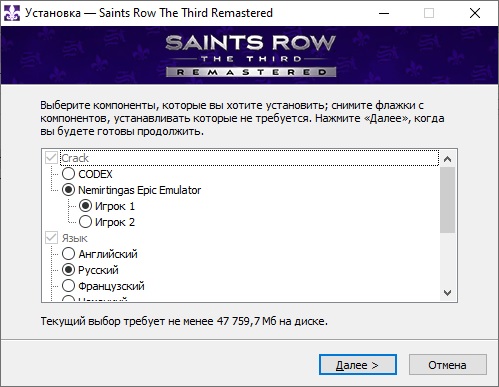Click the scrollbar up arrow in components list
This screenshot has width=499, height=387.
click(447, 159)
